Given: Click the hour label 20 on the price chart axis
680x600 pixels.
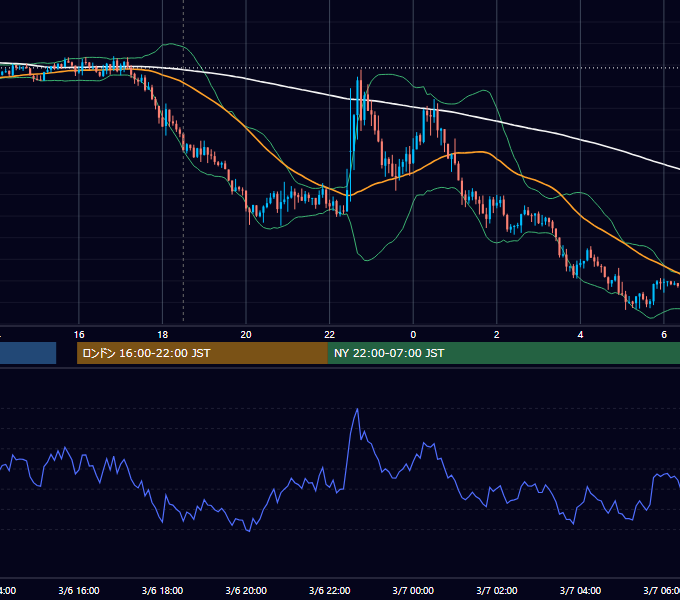Looking at the screenshot, I should (246, 334).
